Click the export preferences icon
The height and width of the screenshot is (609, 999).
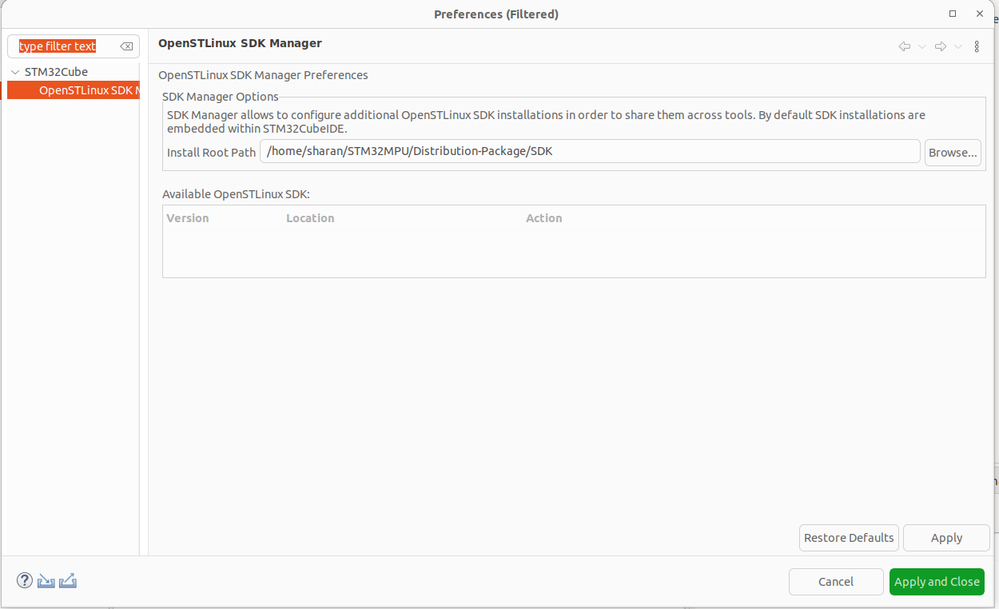[68, 581]
